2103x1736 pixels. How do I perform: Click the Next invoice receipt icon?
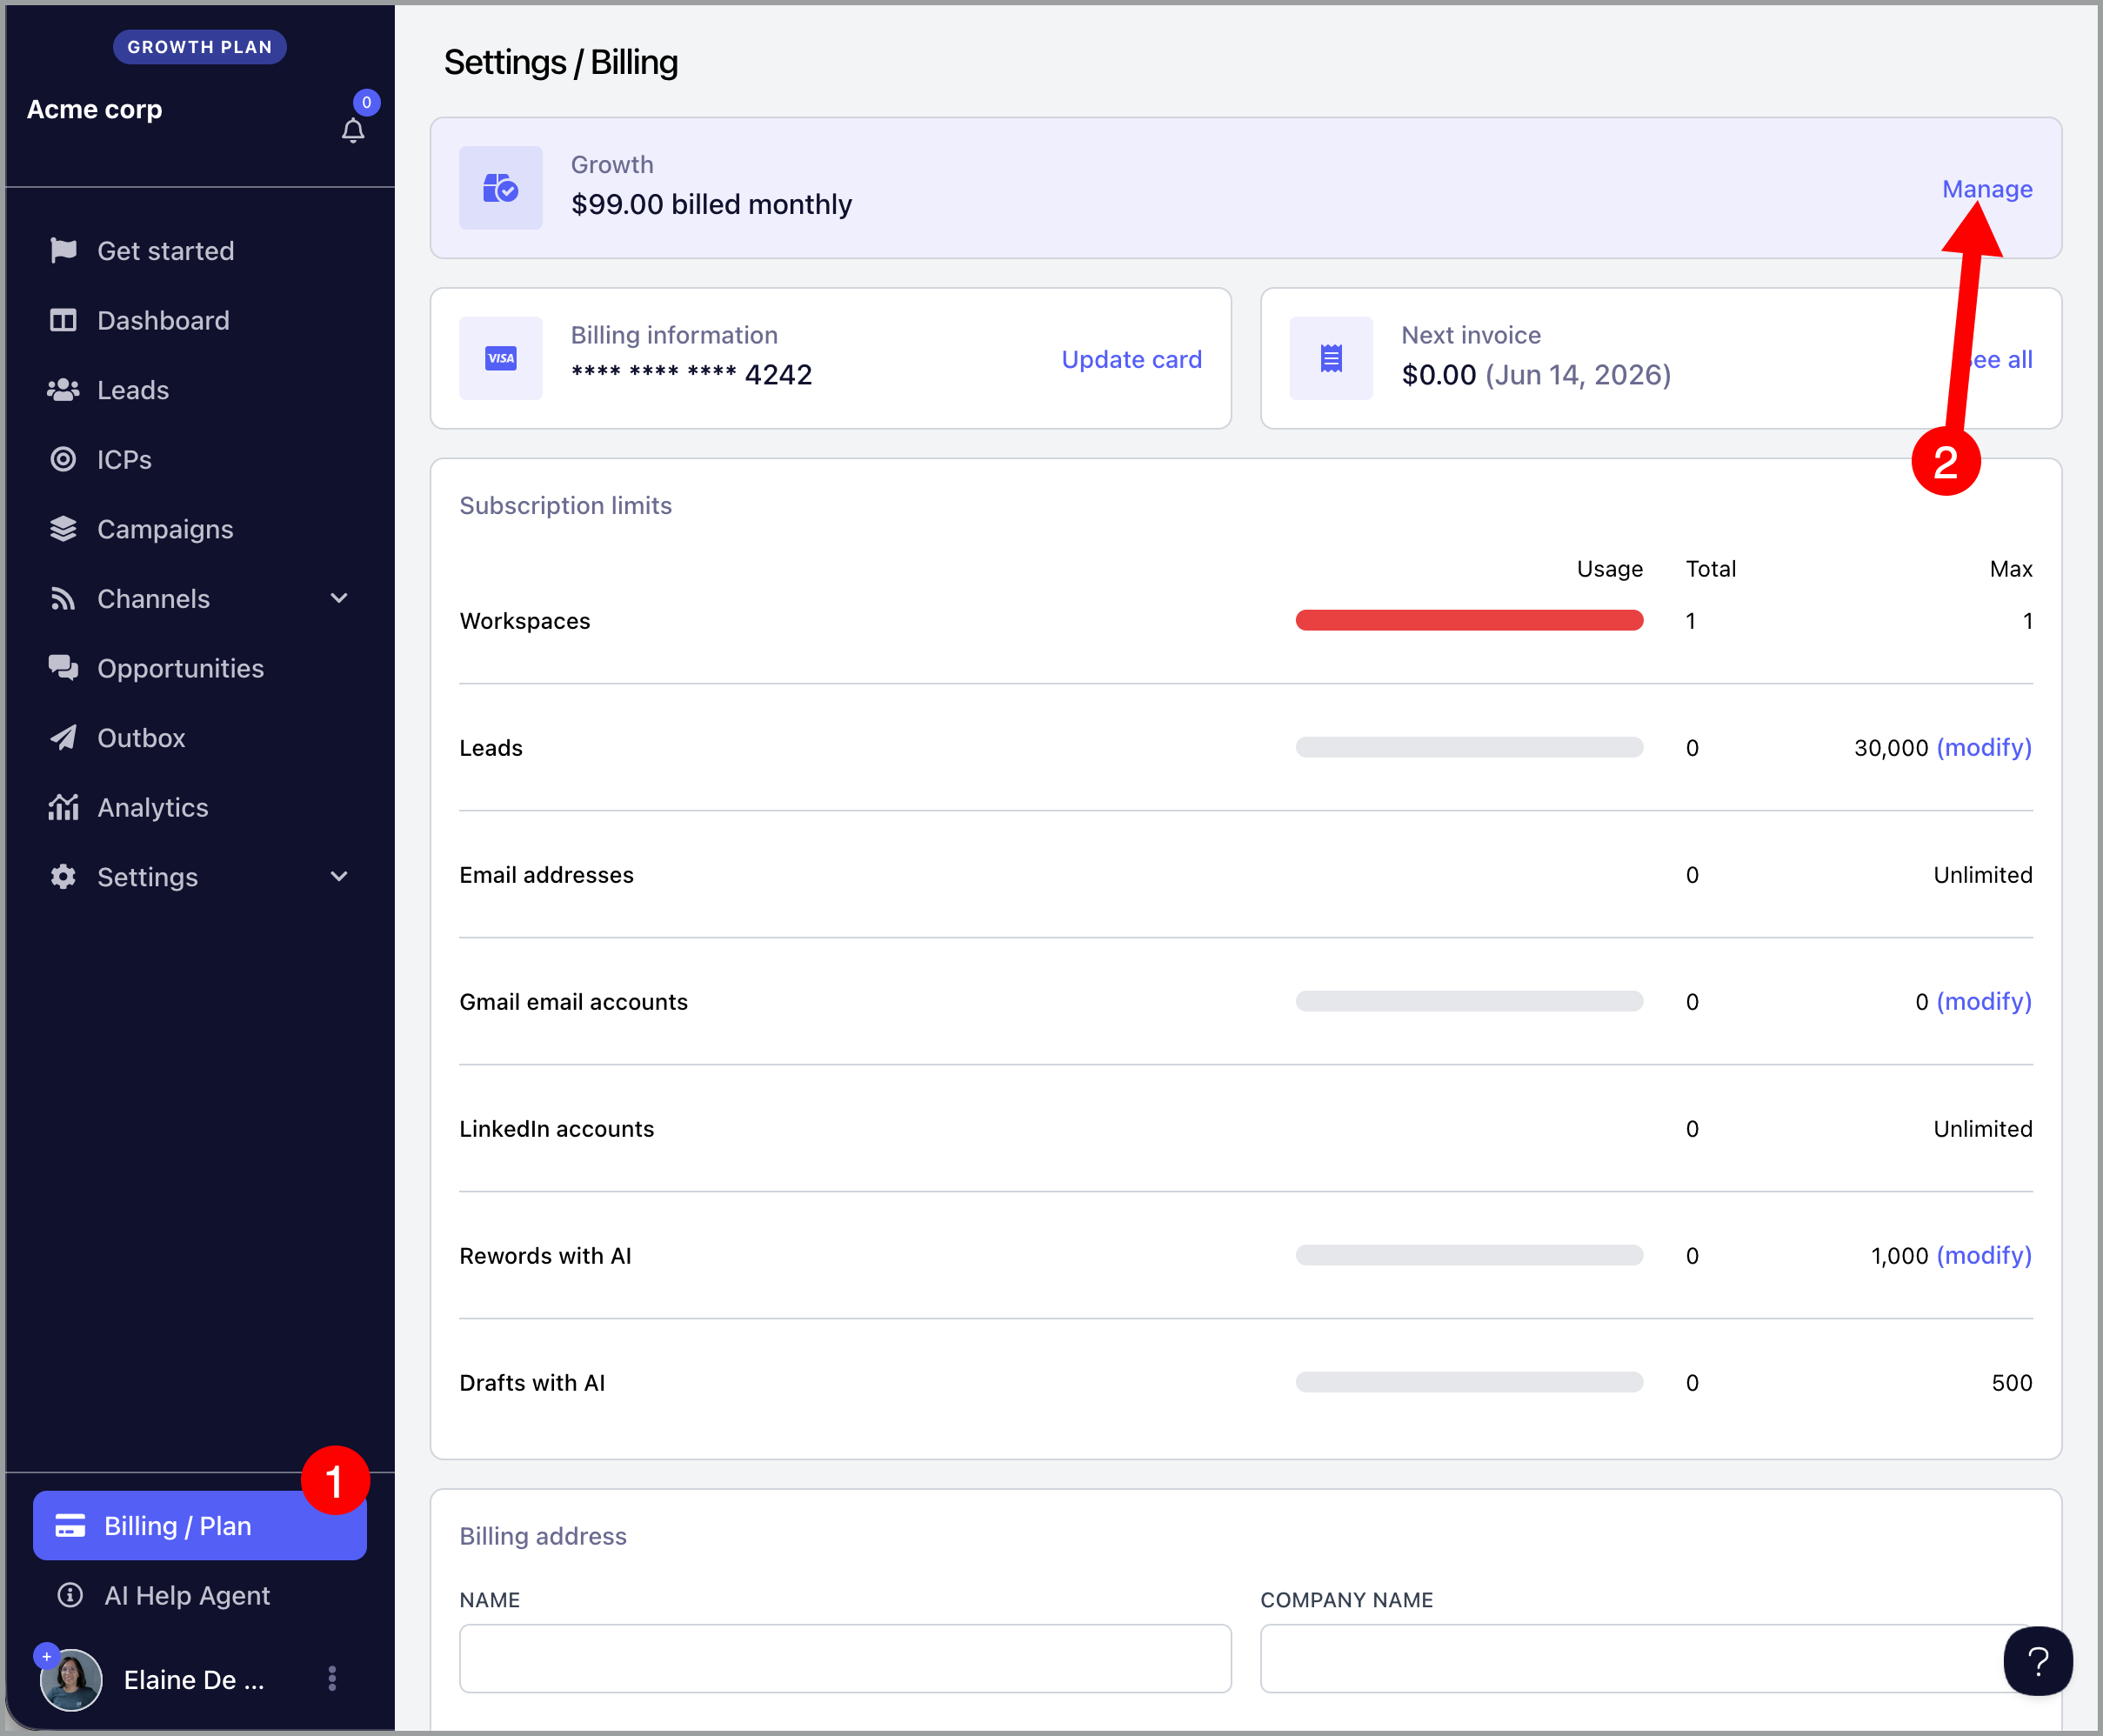click(x=1331, y=358)
